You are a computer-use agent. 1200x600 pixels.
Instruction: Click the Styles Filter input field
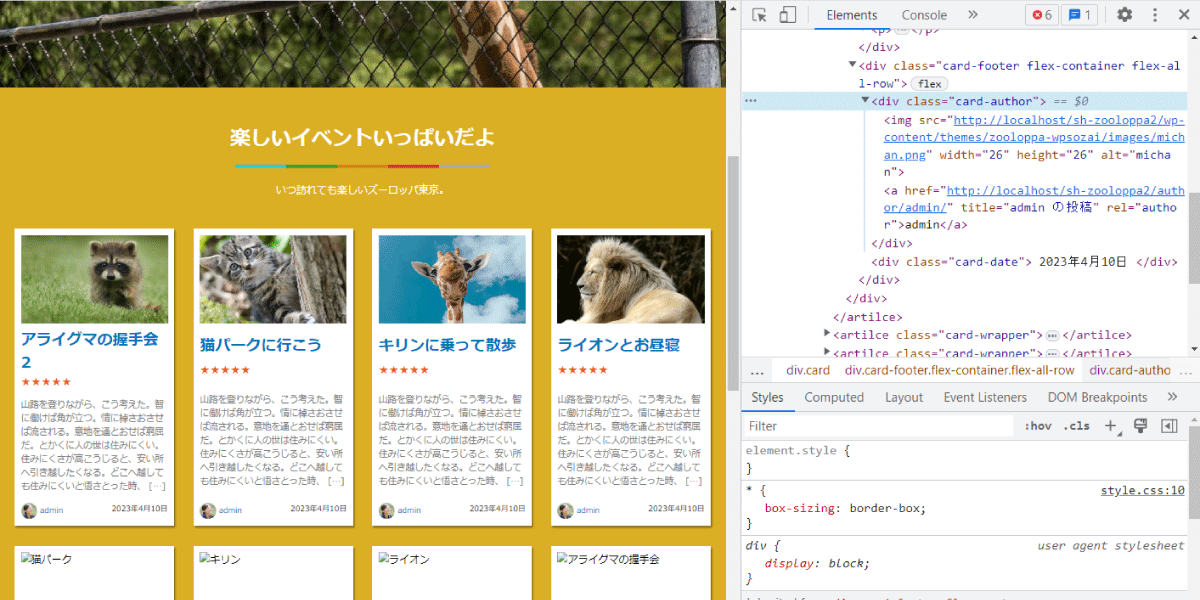pyautogui.click(x=878, y=426)
